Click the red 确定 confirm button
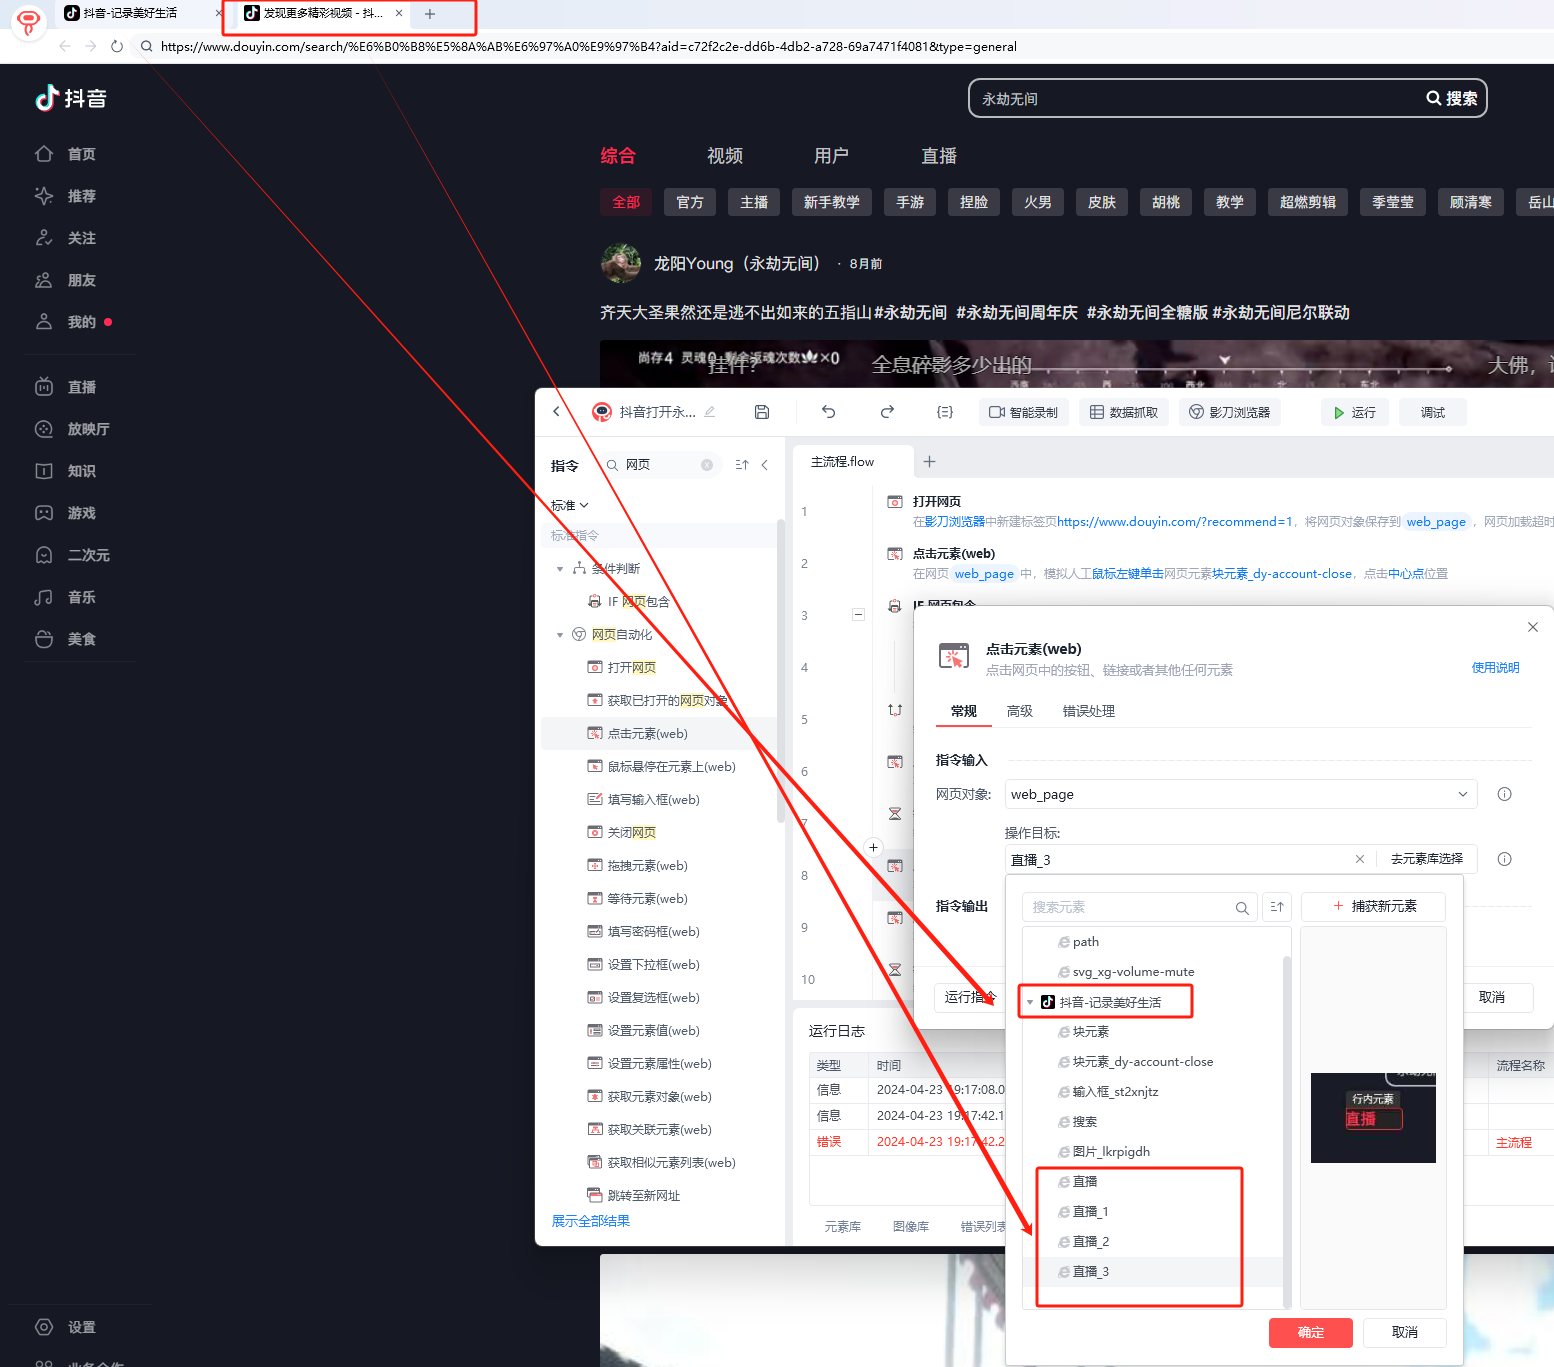This screenshot has height=1367, width=1554. click(x=1311, y=1332)
